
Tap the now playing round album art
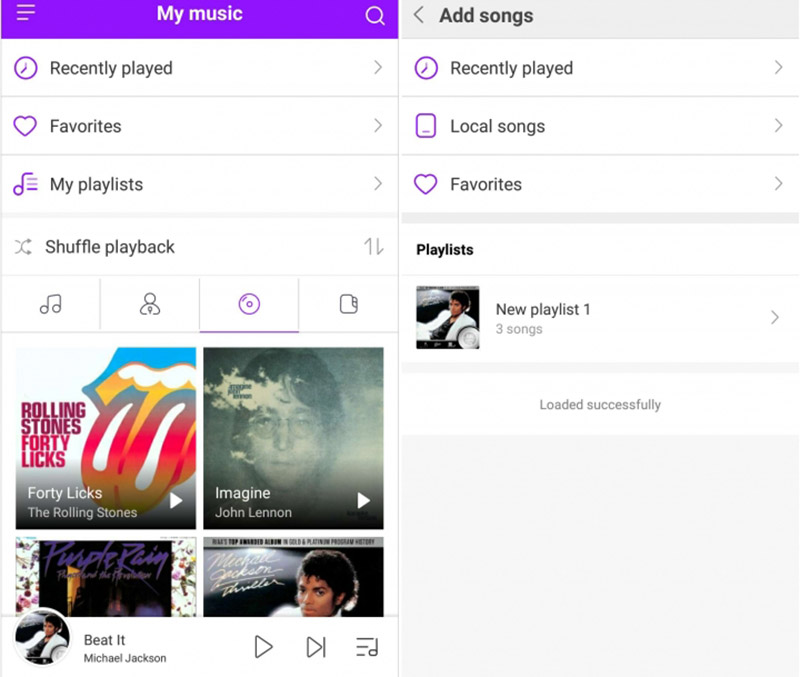pyautogui.click(x=42, y=638)
